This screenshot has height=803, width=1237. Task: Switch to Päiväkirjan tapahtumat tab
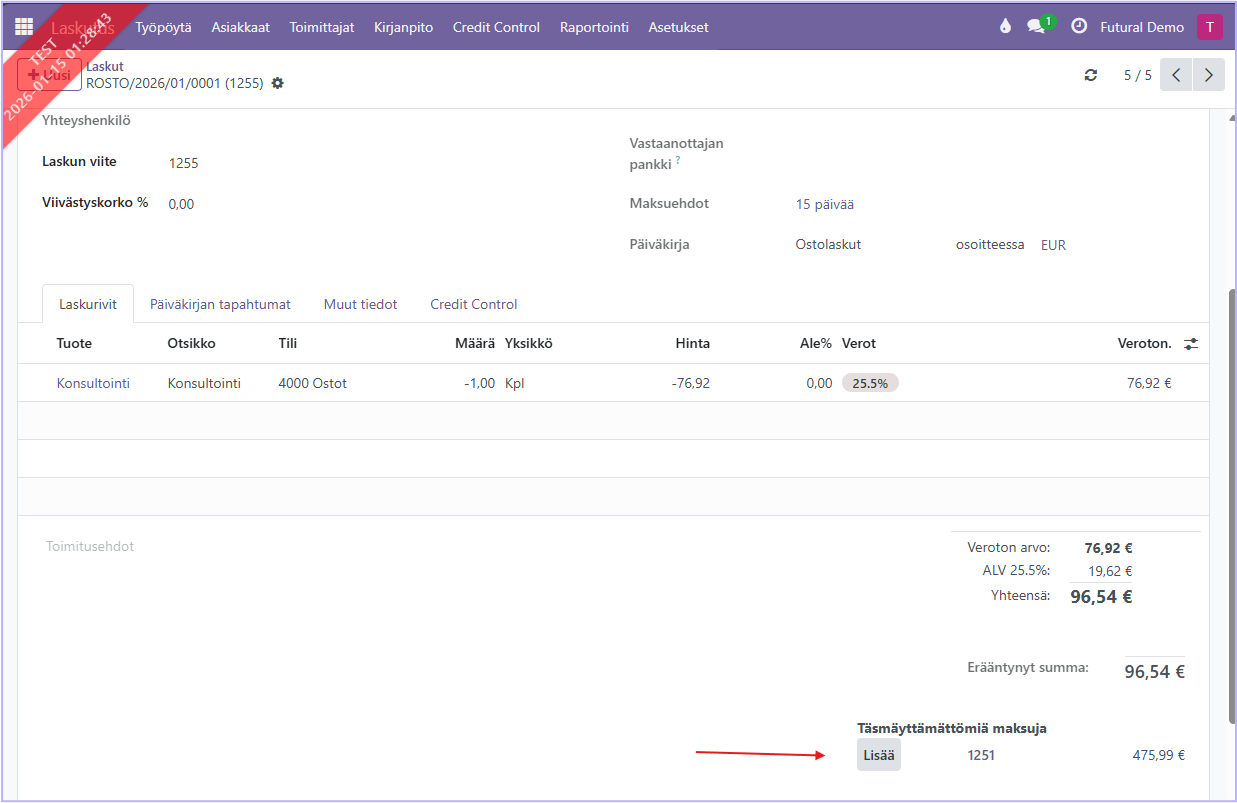click(220, 304)
